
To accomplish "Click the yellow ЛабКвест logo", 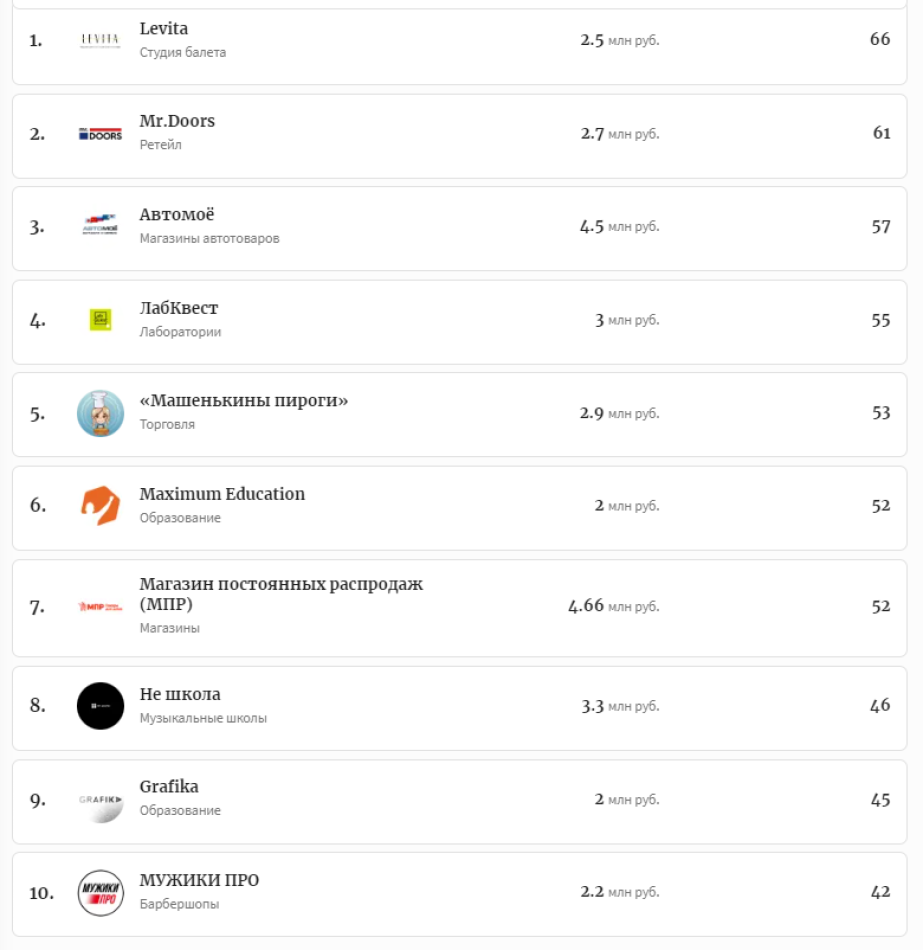I will [100, 320].
